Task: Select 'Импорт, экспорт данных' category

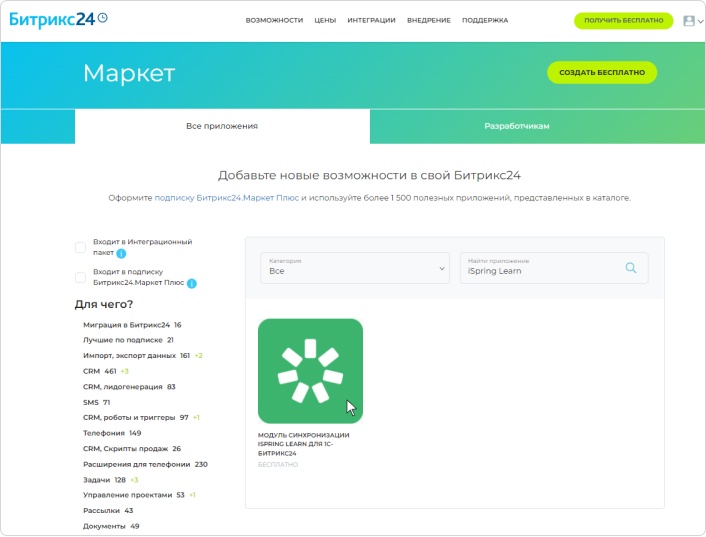Action: click(x=142, y=356)
